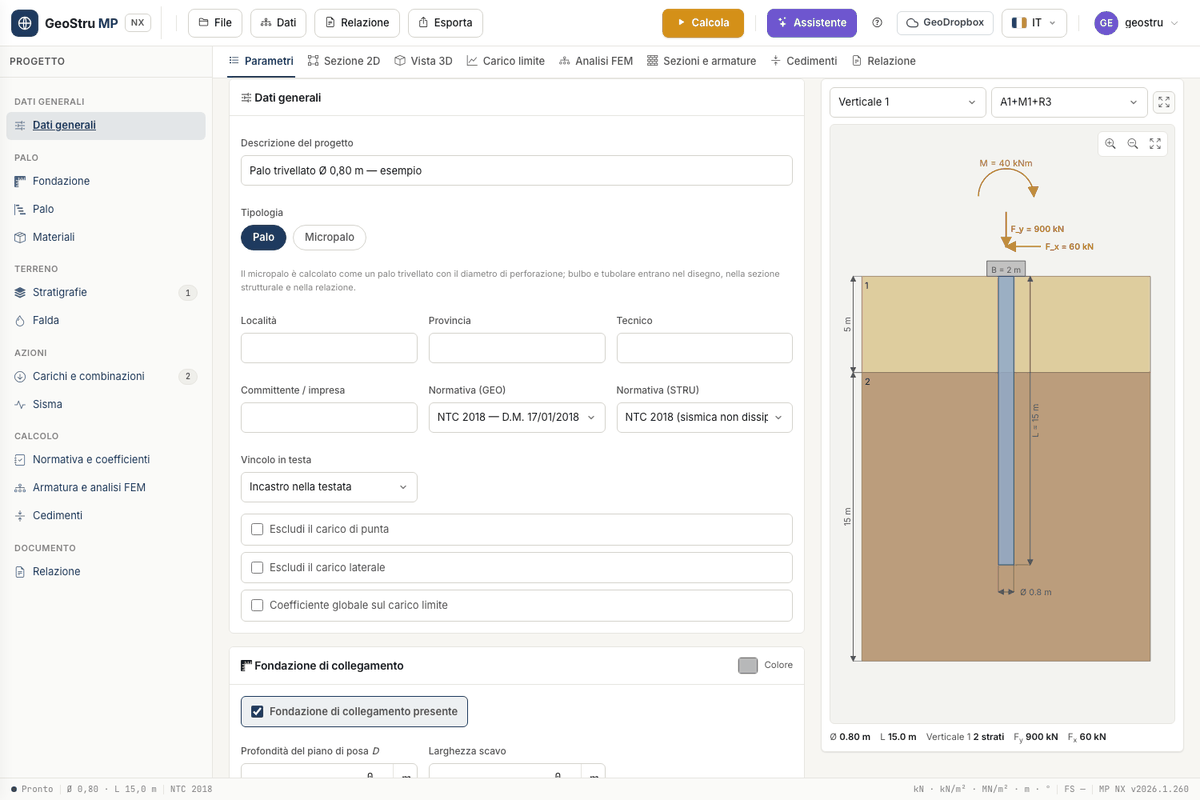Screen dimensions: 1200x800
Task: Open the Vincolo in testa dropdown
Action: [x=329, y=487]
